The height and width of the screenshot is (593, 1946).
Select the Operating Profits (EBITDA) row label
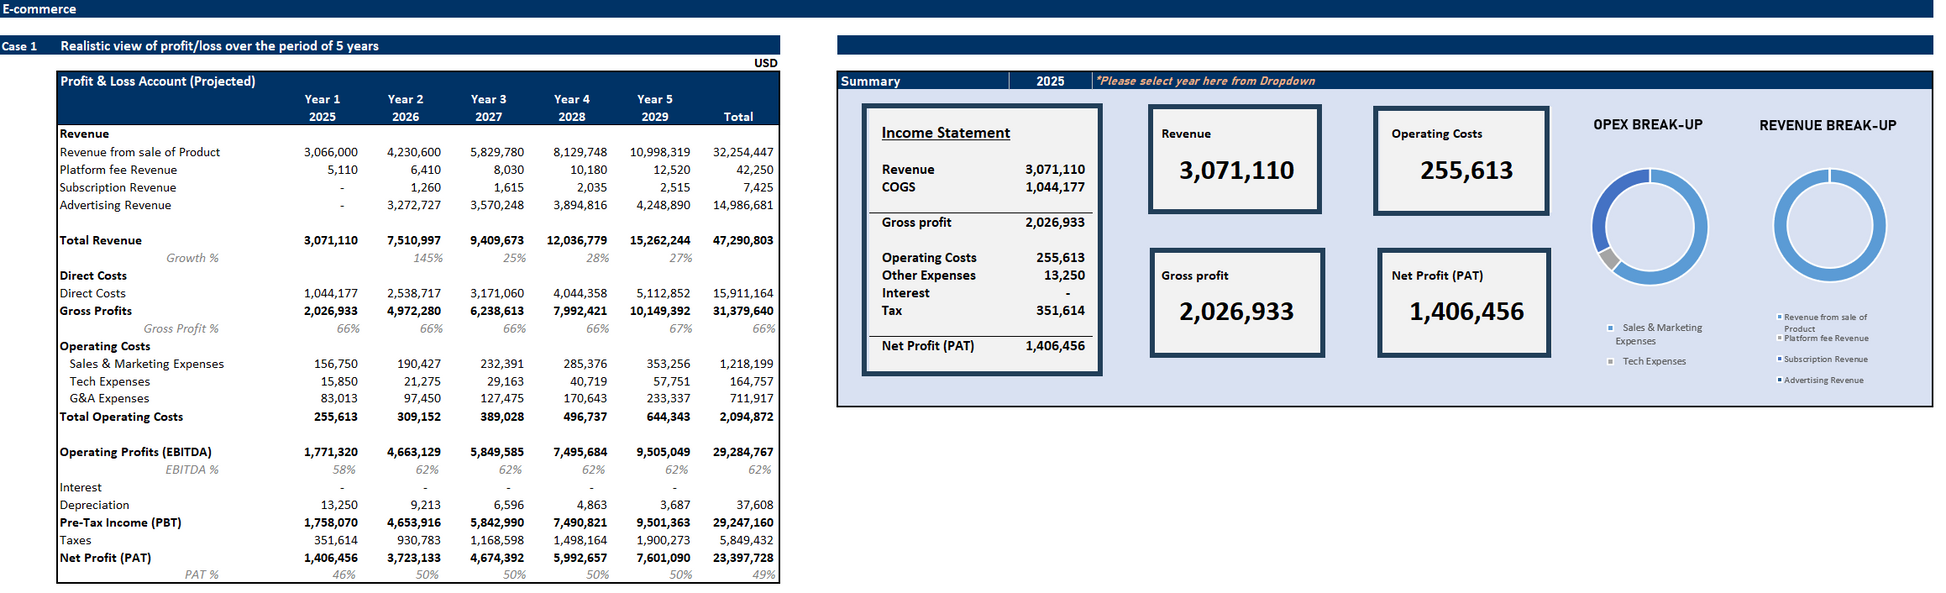(135, 452)
